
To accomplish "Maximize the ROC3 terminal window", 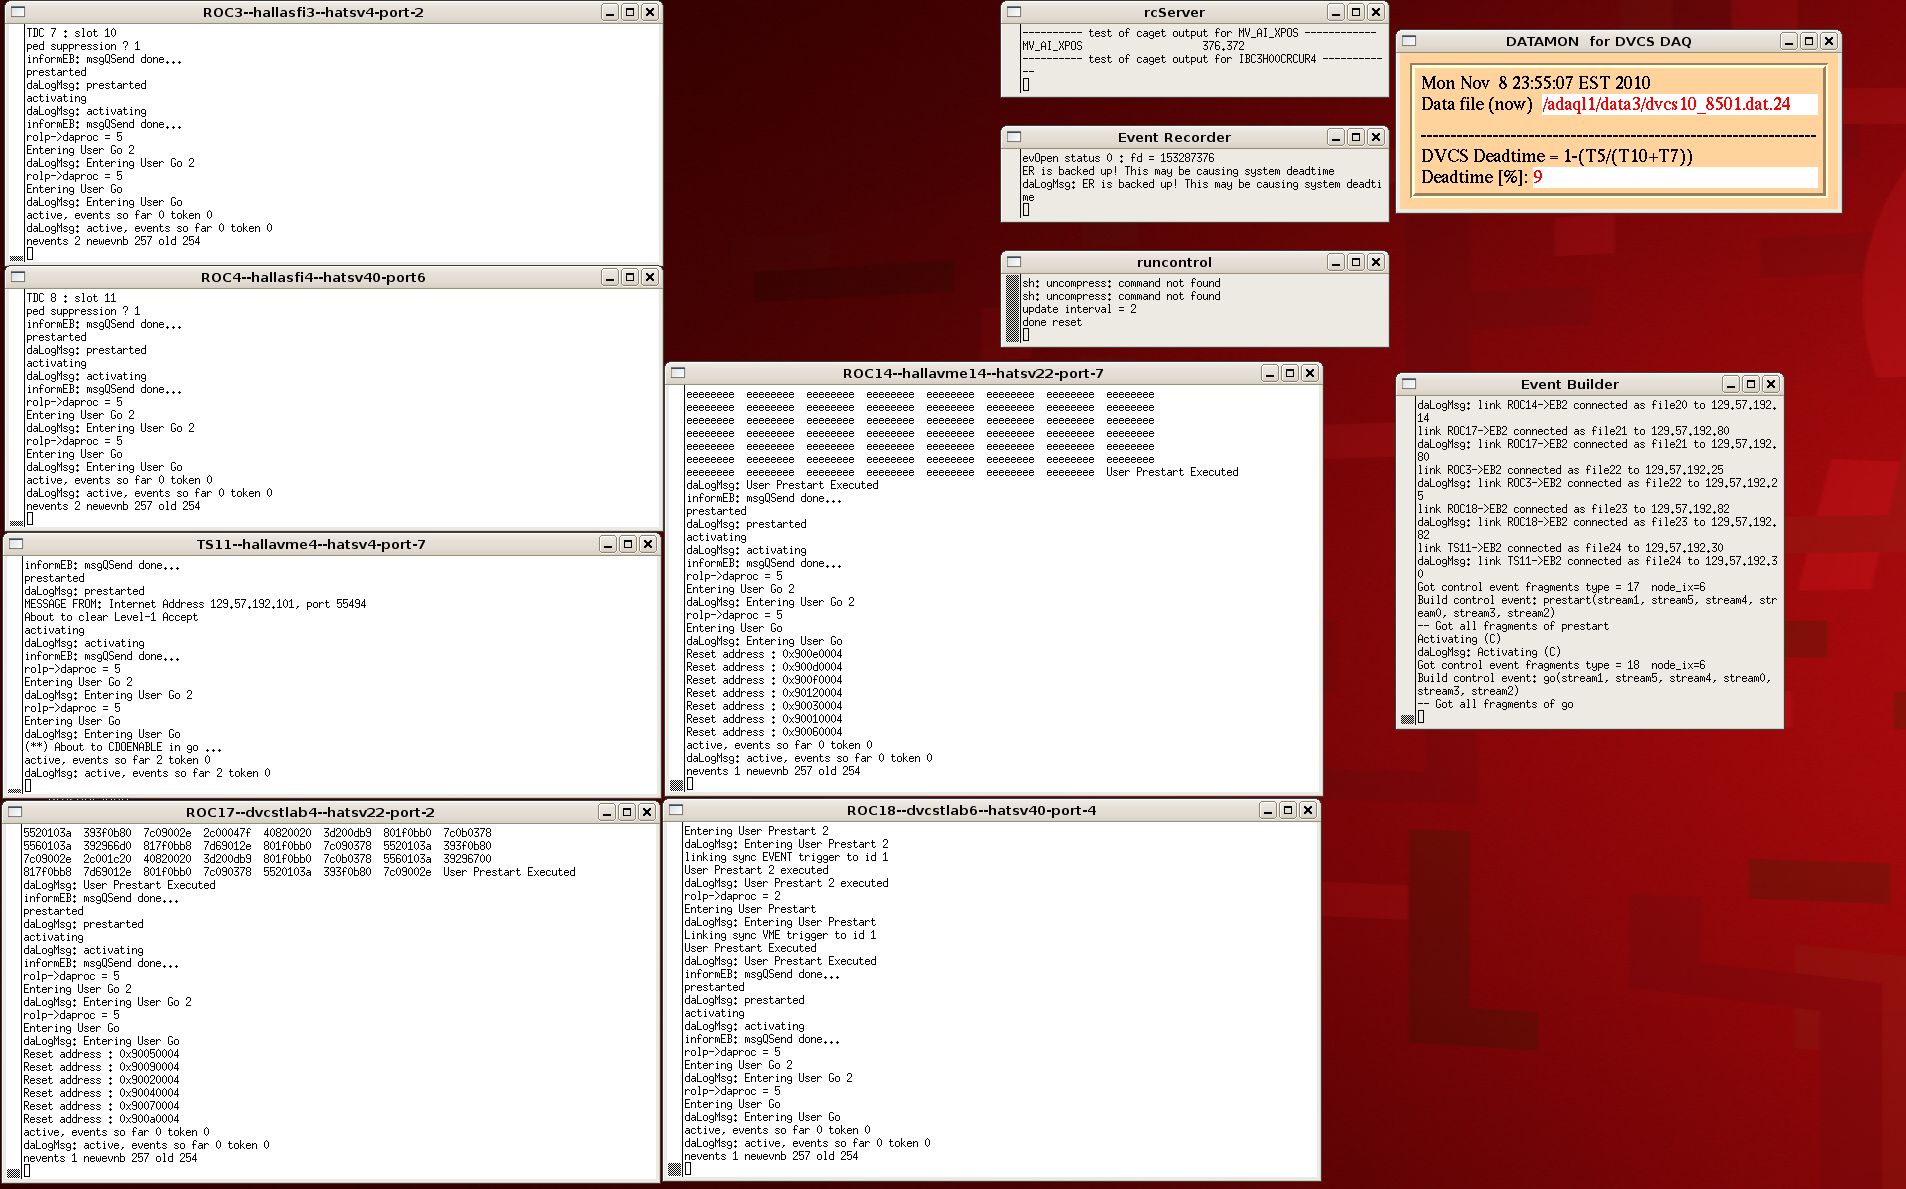I will [x=630, y=12].
